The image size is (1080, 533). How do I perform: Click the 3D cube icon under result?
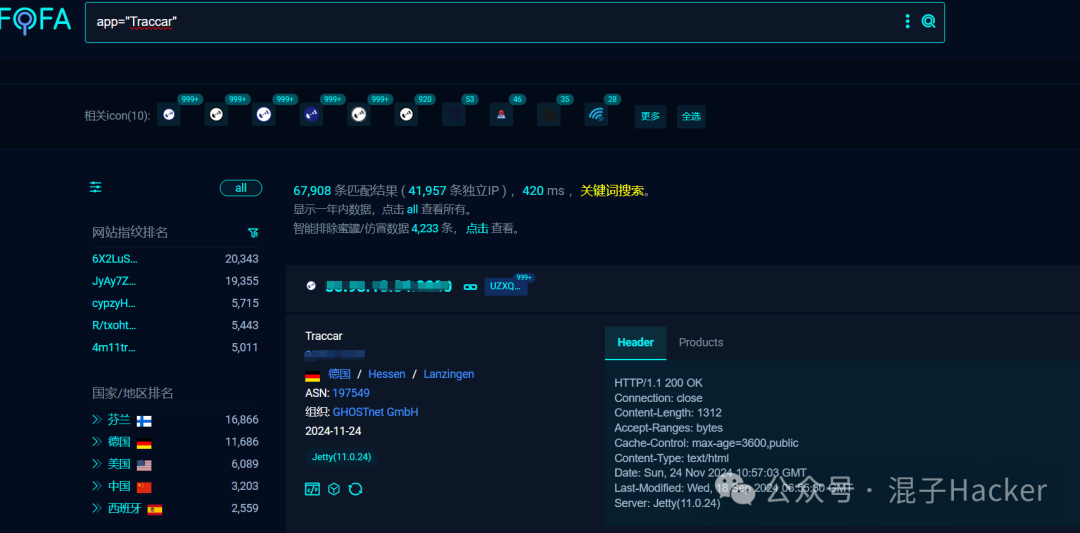[333, 489]
